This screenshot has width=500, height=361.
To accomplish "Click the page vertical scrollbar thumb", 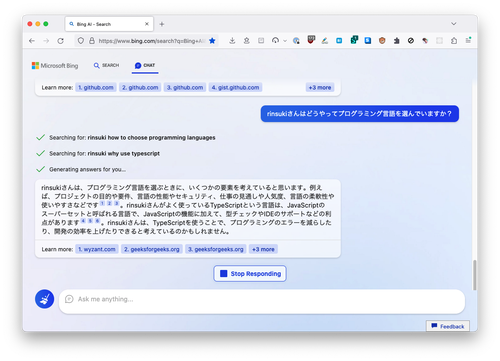I will point(474,275).
